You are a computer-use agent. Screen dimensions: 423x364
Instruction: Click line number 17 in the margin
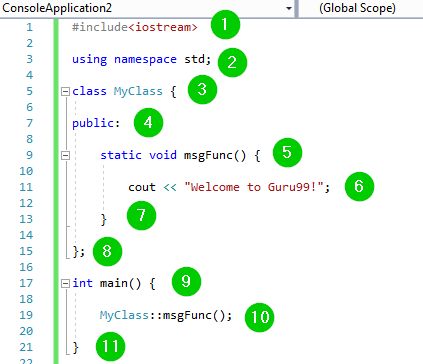[x=26, y=283]
